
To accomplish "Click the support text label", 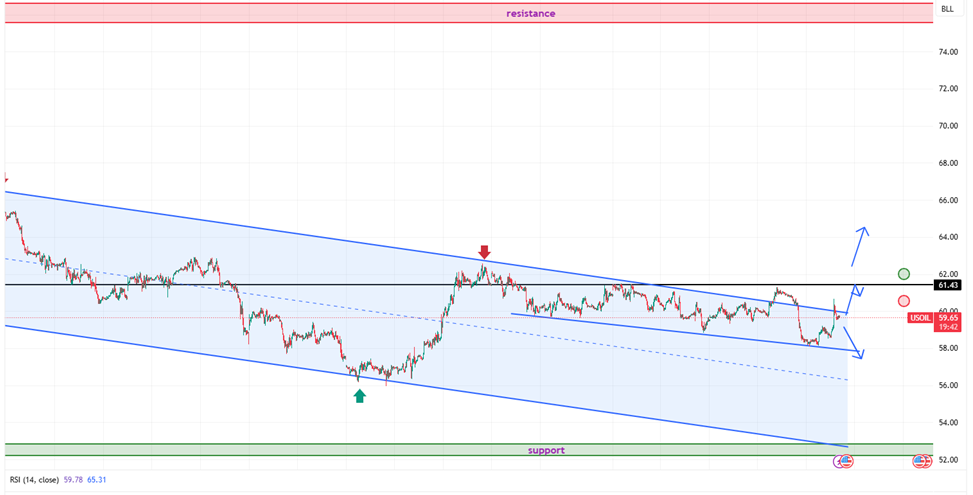I will tap(547, 450).
